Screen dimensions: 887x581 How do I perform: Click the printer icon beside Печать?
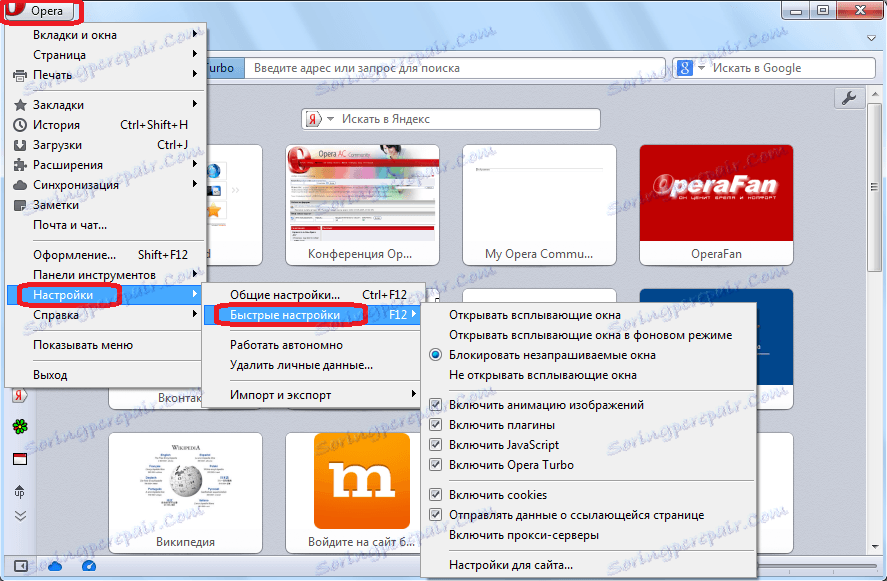20,75
